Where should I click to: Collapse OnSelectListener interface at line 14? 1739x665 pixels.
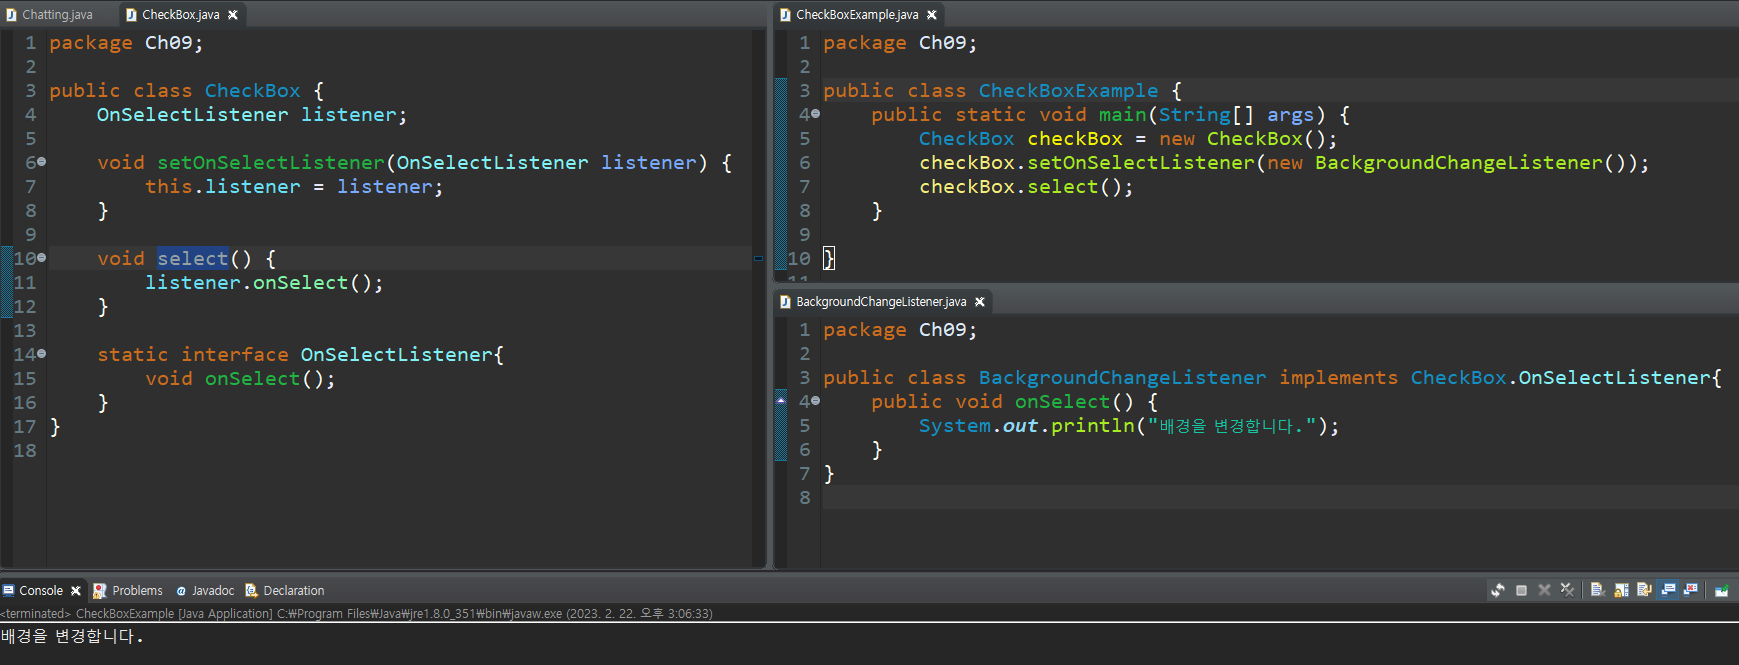click(x=41, y=354)
